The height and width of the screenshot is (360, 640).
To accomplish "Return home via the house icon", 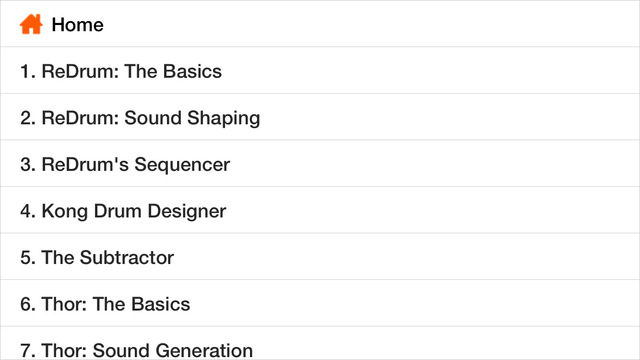I will click(x=31, y=24).
